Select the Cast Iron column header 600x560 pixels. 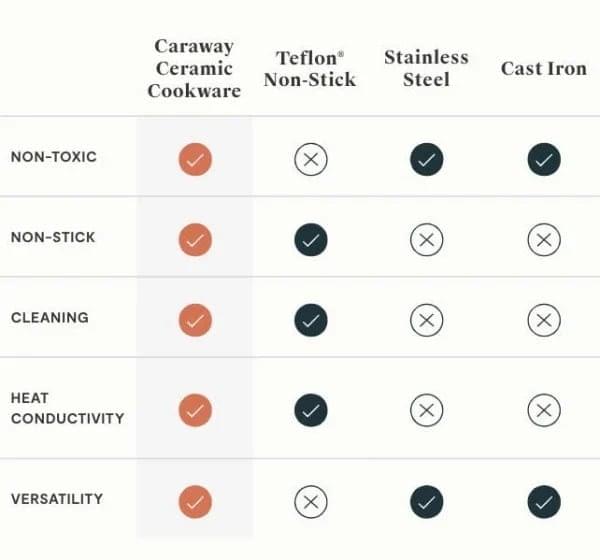(x=543, y=68)
